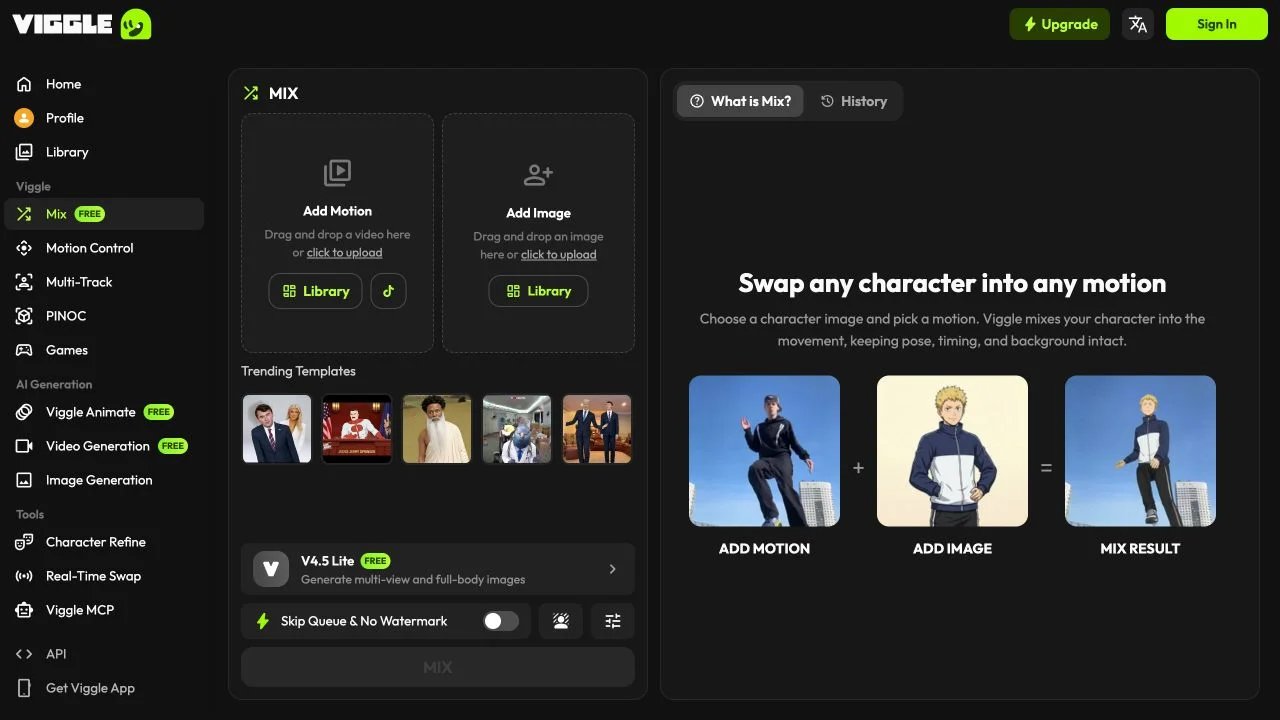
Task: Open Video Generation menu item
Action: [104, 446]
